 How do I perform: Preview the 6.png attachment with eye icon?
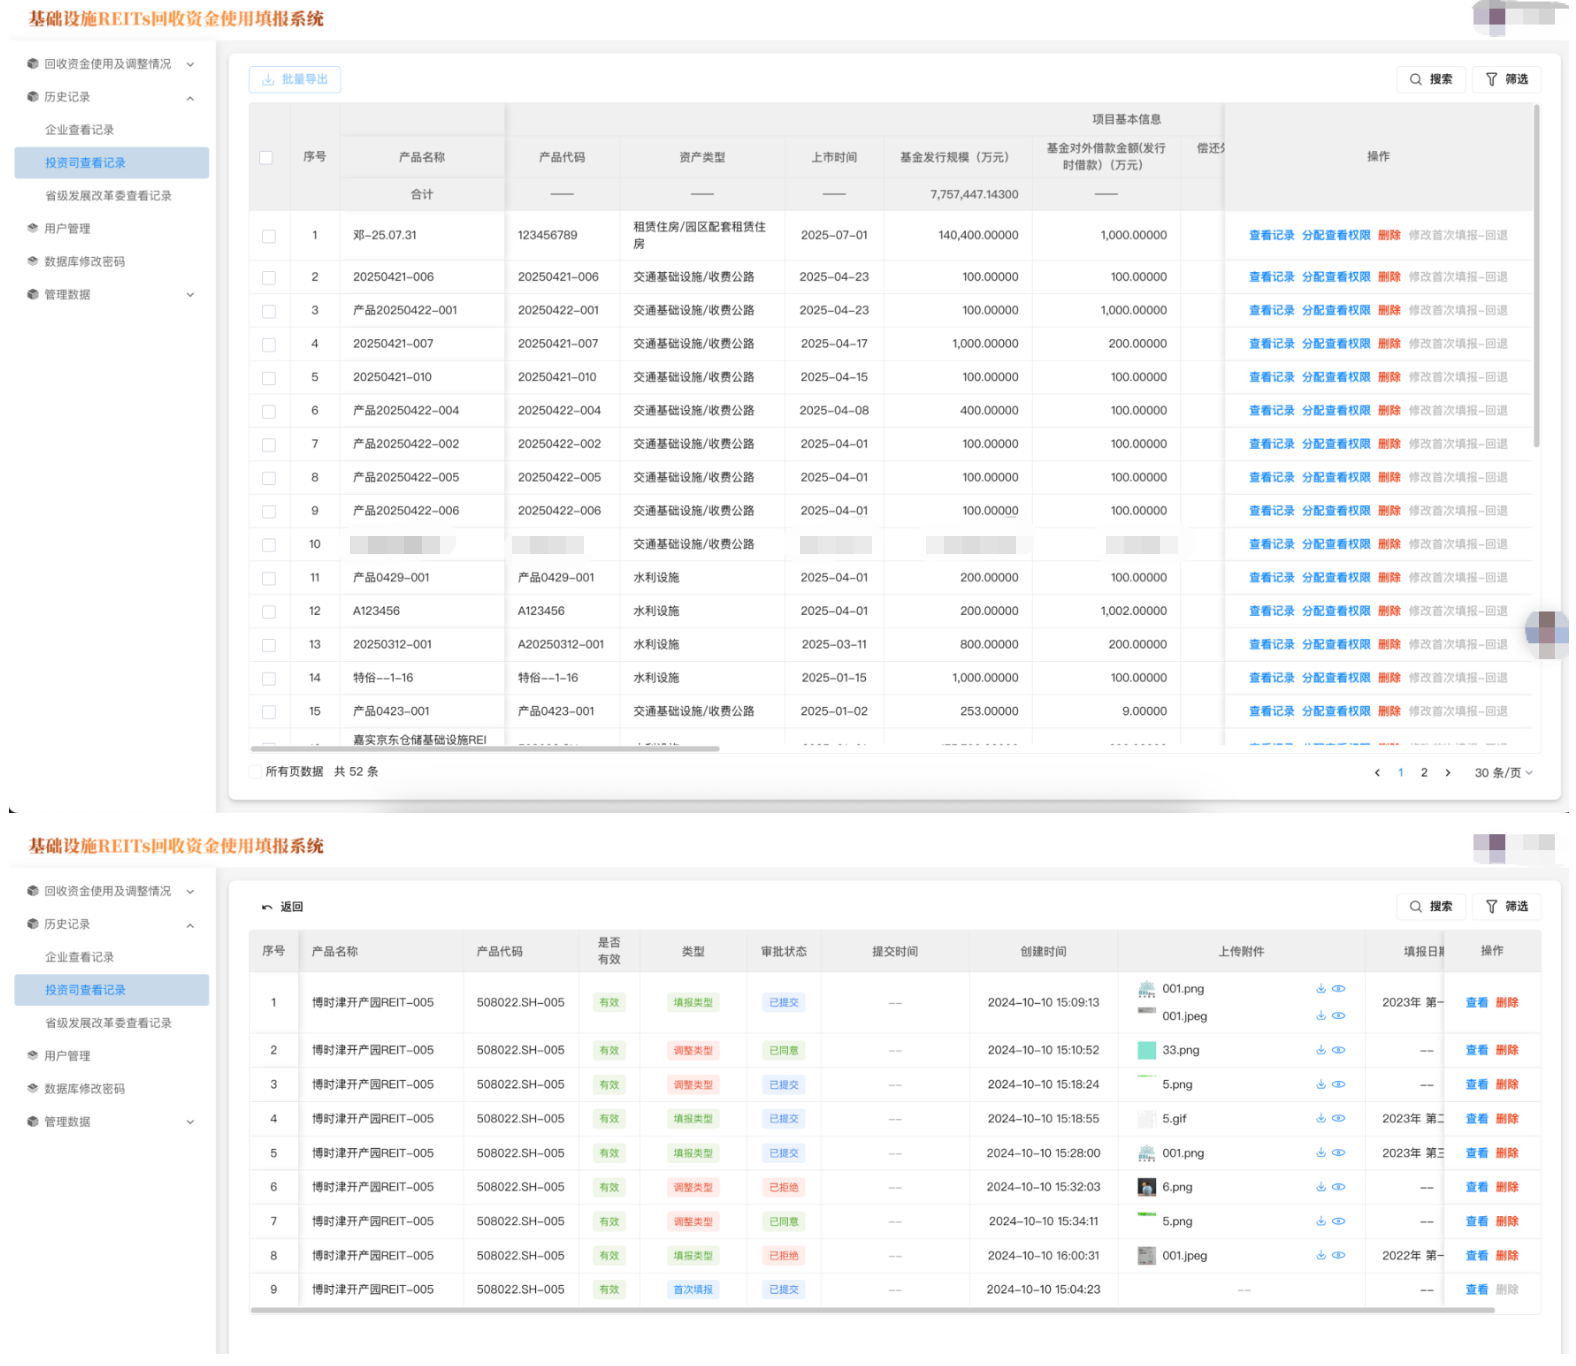pos(1338,1187)
